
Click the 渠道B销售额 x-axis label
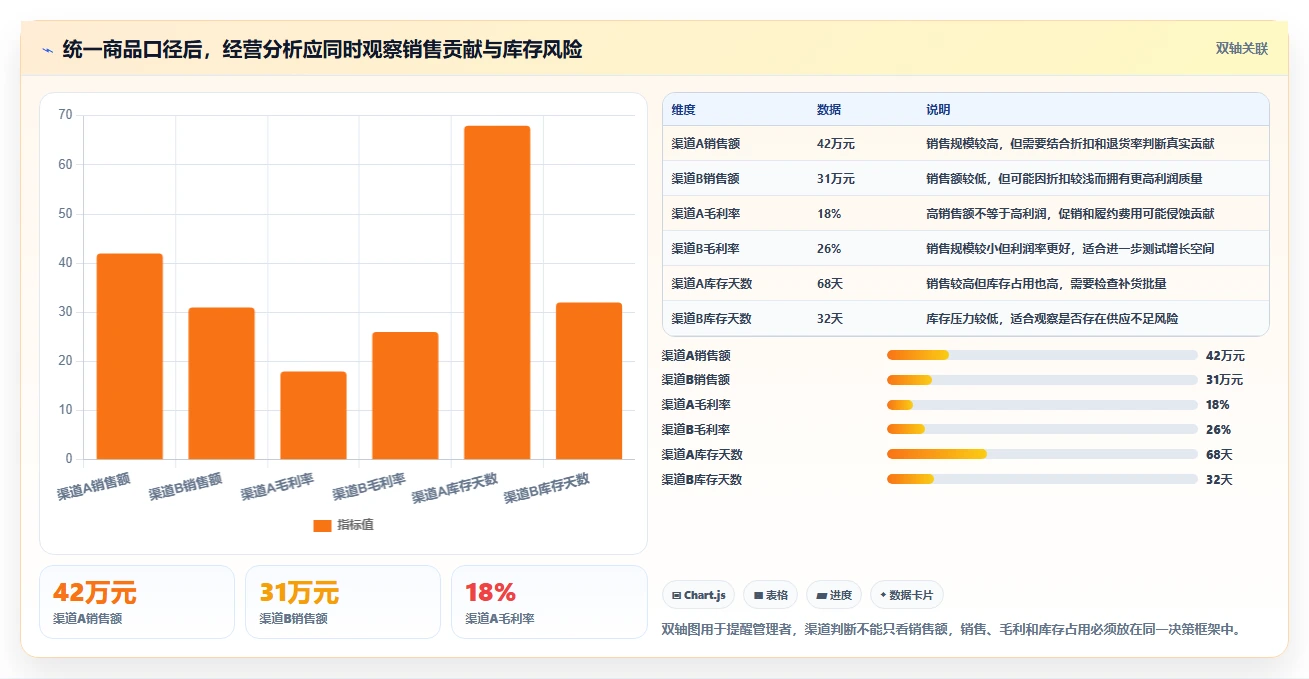point(186,486)
